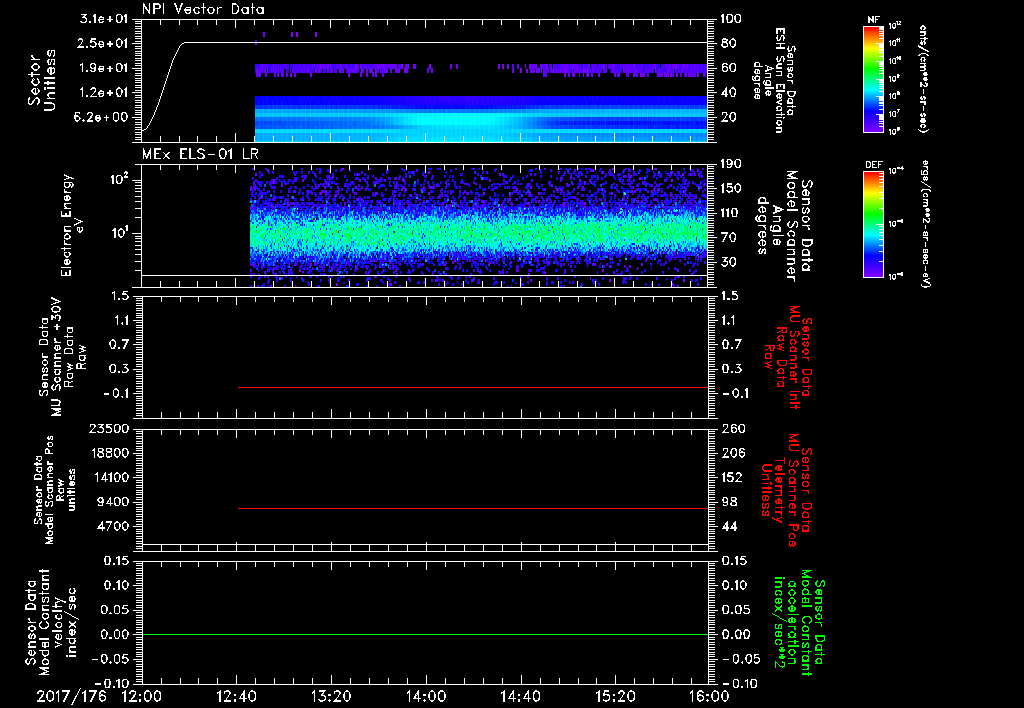Click the '152' telemetry axis value

click(x=733, y=477)
